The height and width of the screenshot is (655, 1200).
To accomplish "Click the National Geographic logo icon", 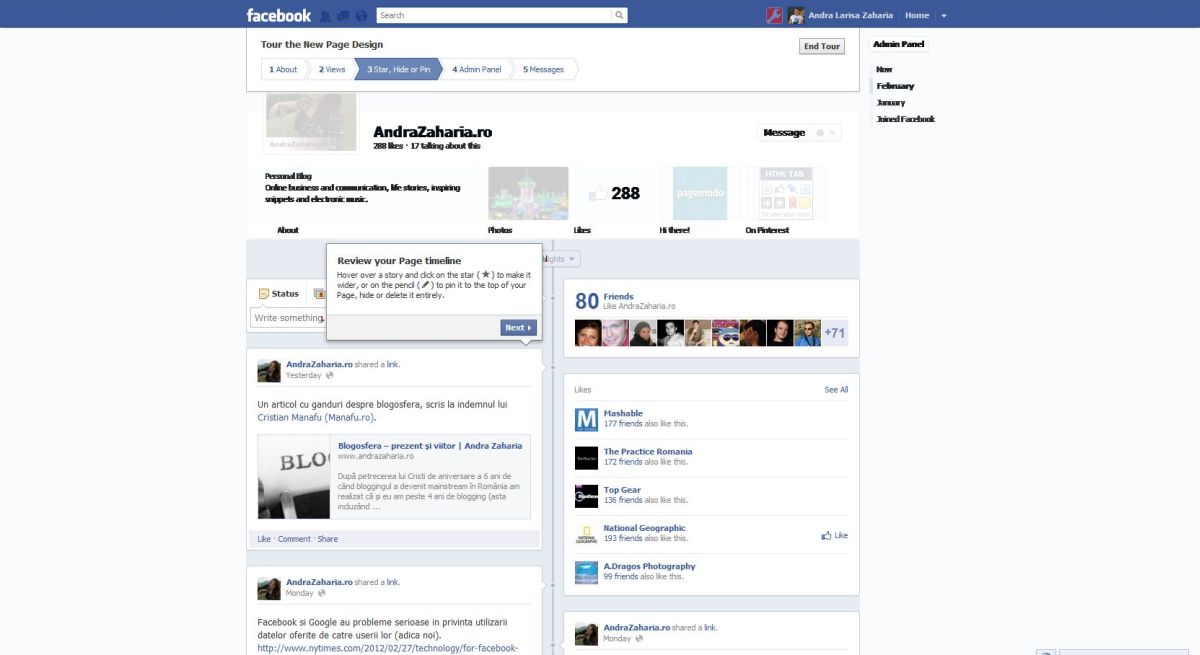I will click(x=586, y=534).
